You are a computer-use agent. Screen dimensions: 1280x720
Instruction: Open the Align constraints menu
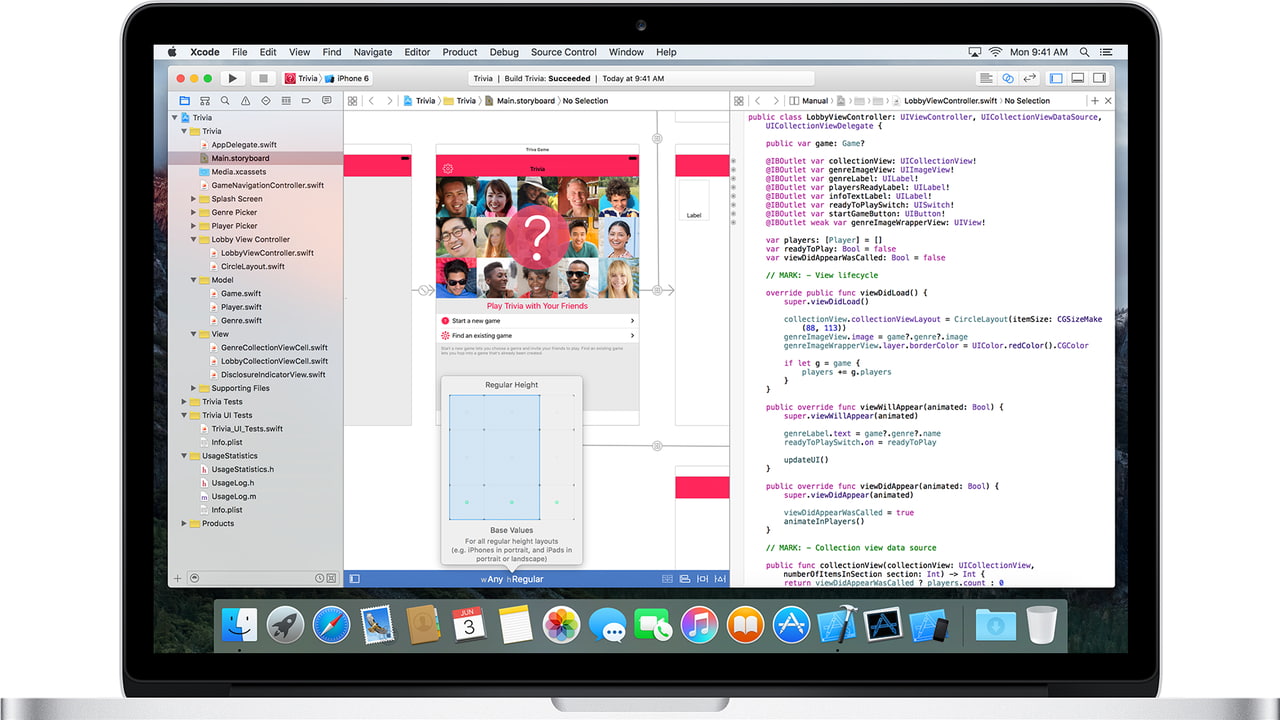(684, 578)
